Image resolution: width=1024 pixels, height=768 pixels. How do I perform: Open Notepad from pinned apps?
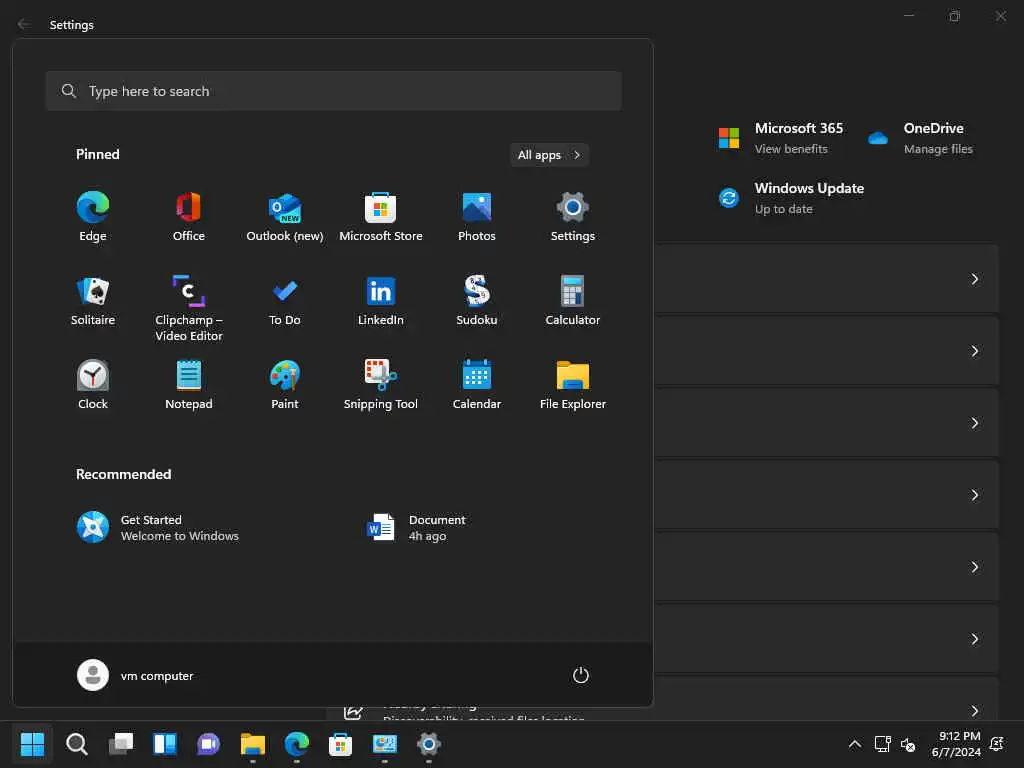[x=189, y=385]
